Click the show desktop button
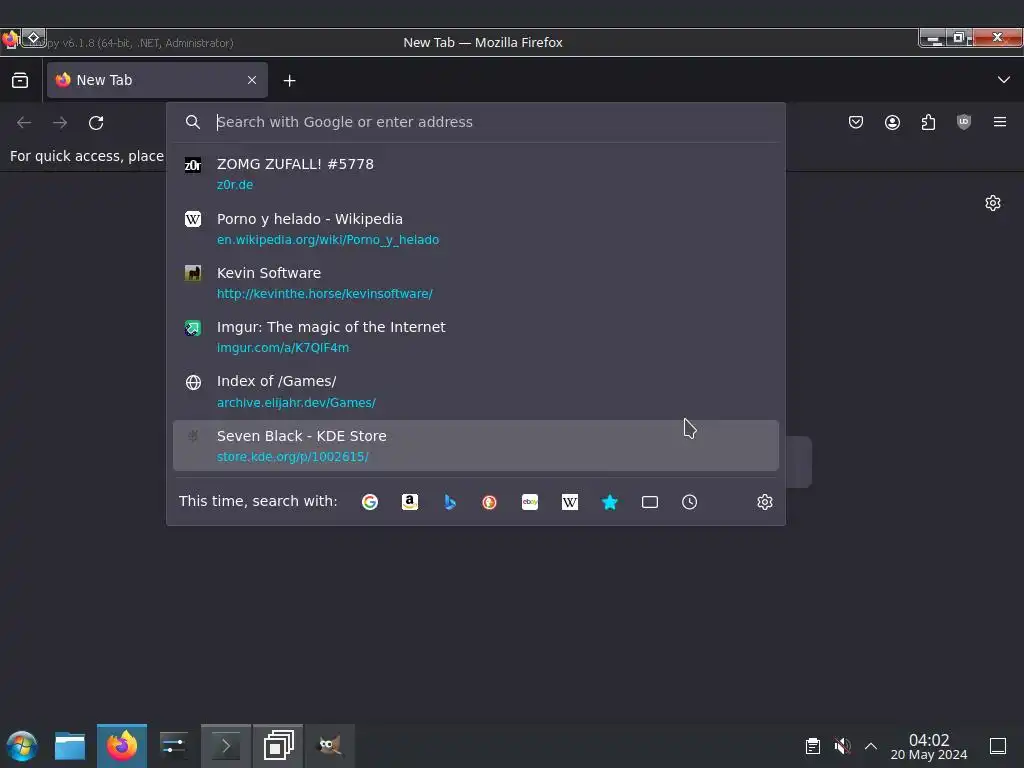Screen dimensions: 1024x768 coord(998,746)
